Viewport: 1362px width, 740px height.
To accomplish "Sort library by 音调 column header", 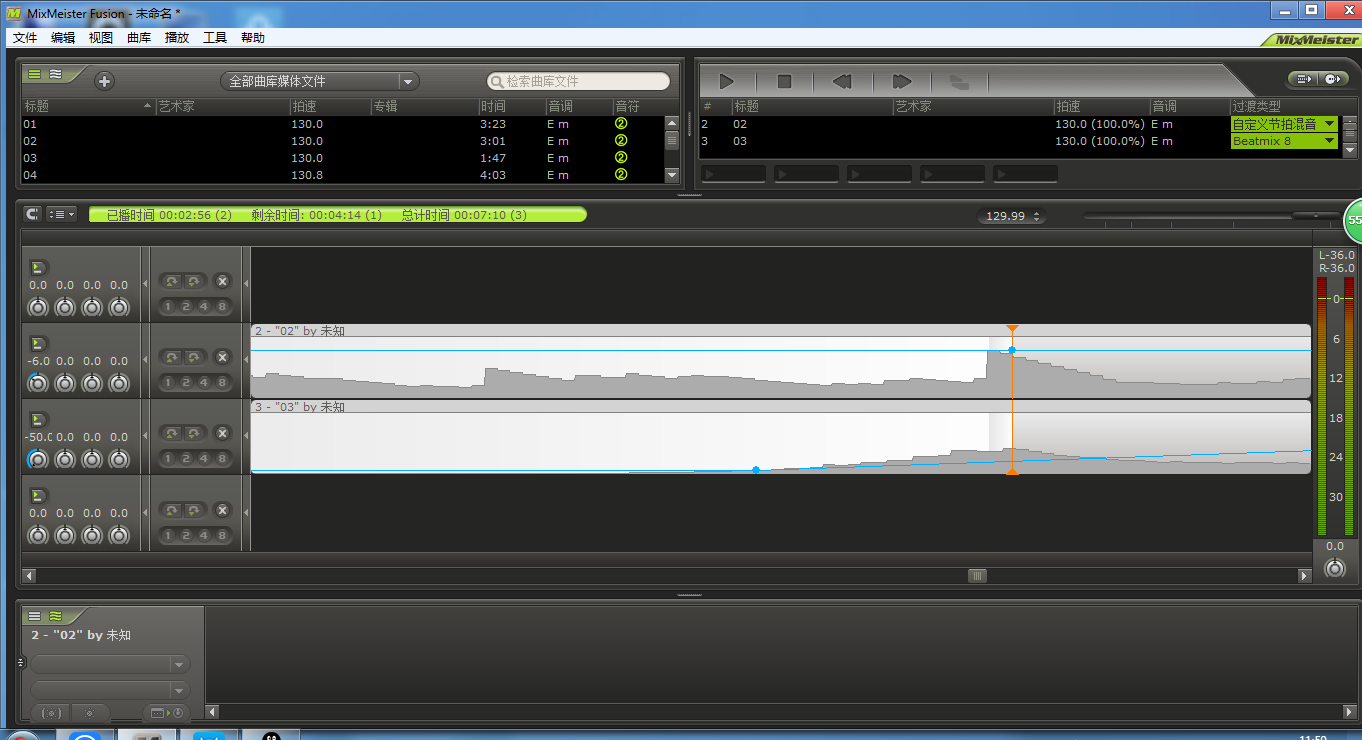I will [578, 106].
